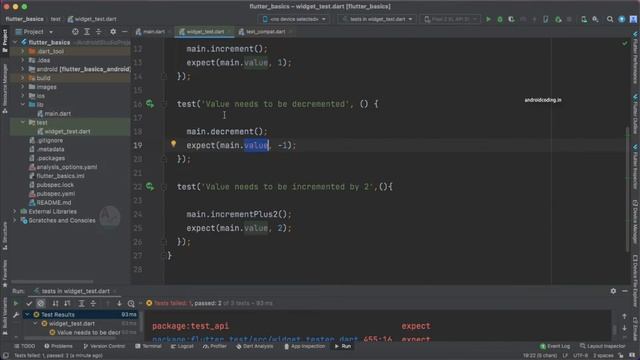
Task: Open Run panel settings gear
Action: 613,291
